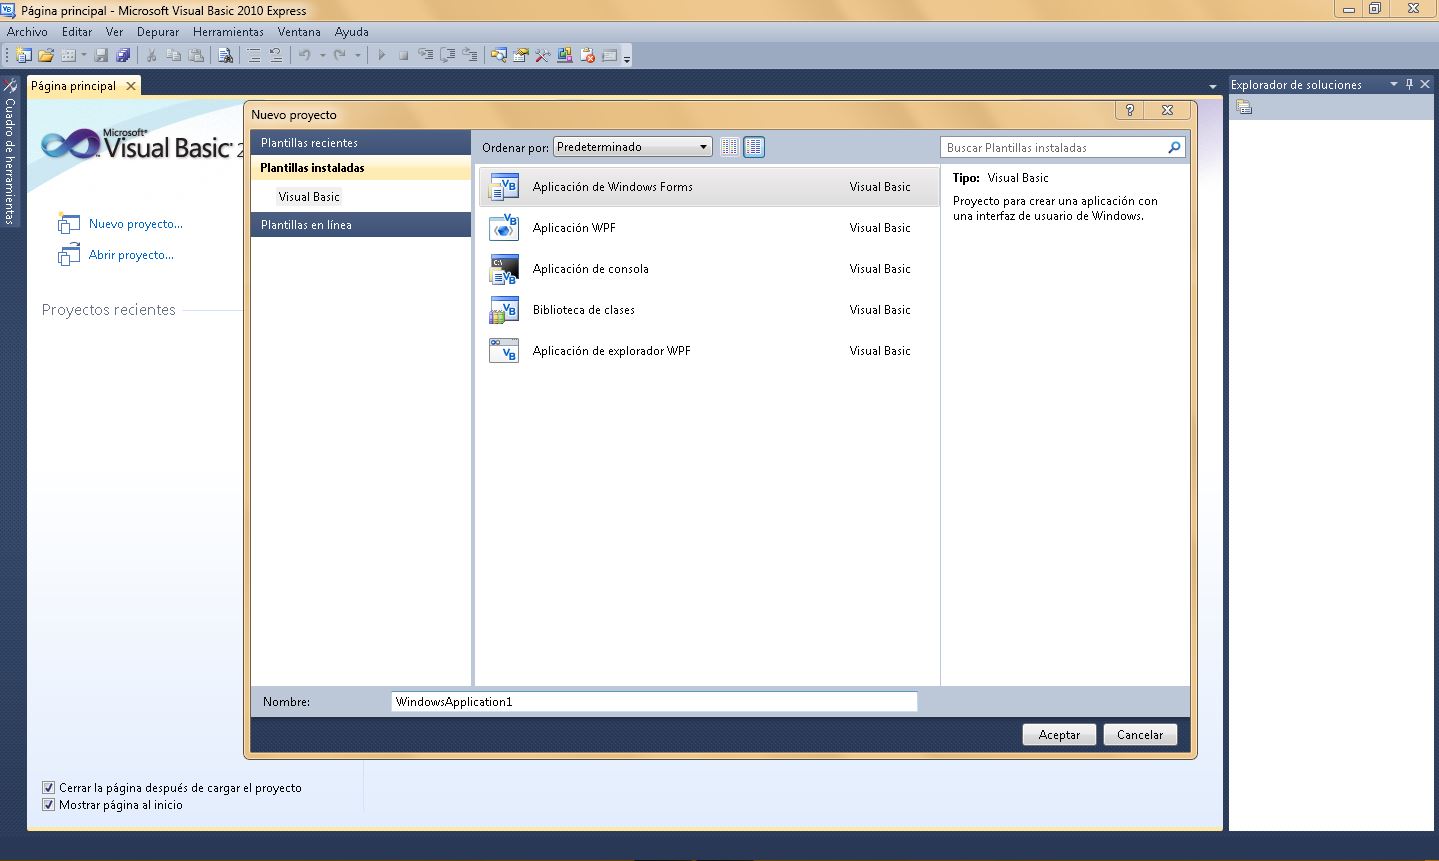Click Undo arrow icon
This screenshot has width=1439, height=861.
305,56
